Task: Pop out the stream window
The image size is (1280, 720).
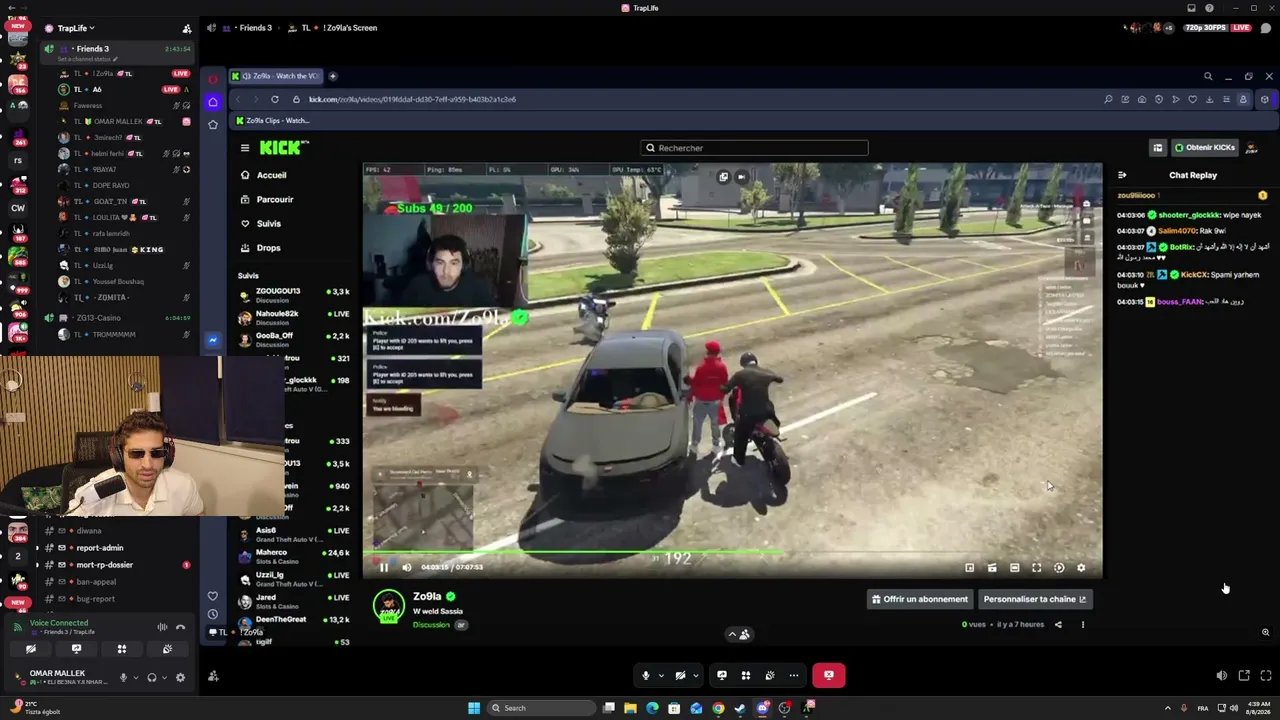Action: 1244,676
